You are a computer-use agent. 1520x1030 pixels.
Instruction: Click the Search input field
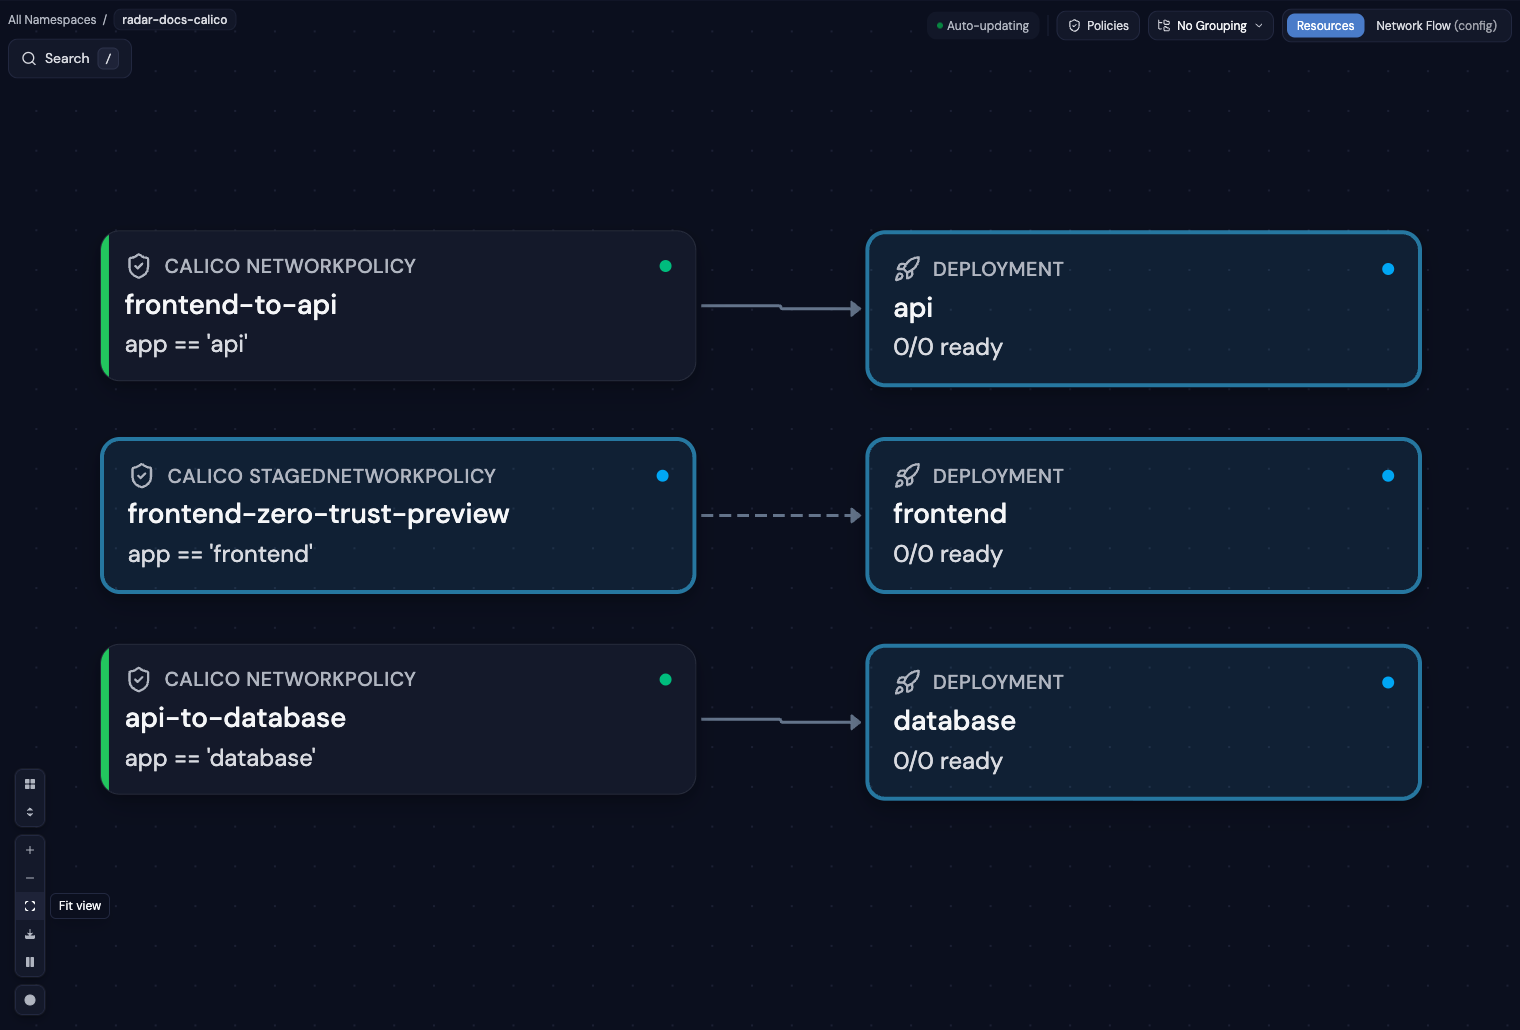pyautogui.click(x=70, y=58)
